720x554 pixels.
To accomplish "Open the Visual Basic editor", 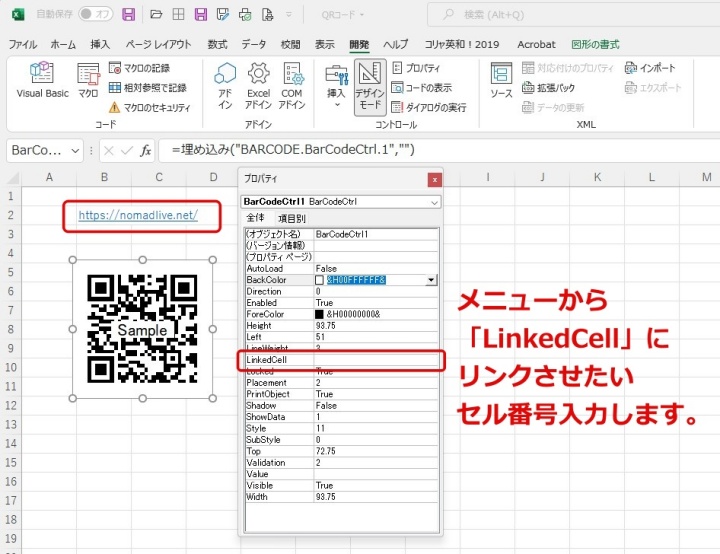I will pos(42,80).
